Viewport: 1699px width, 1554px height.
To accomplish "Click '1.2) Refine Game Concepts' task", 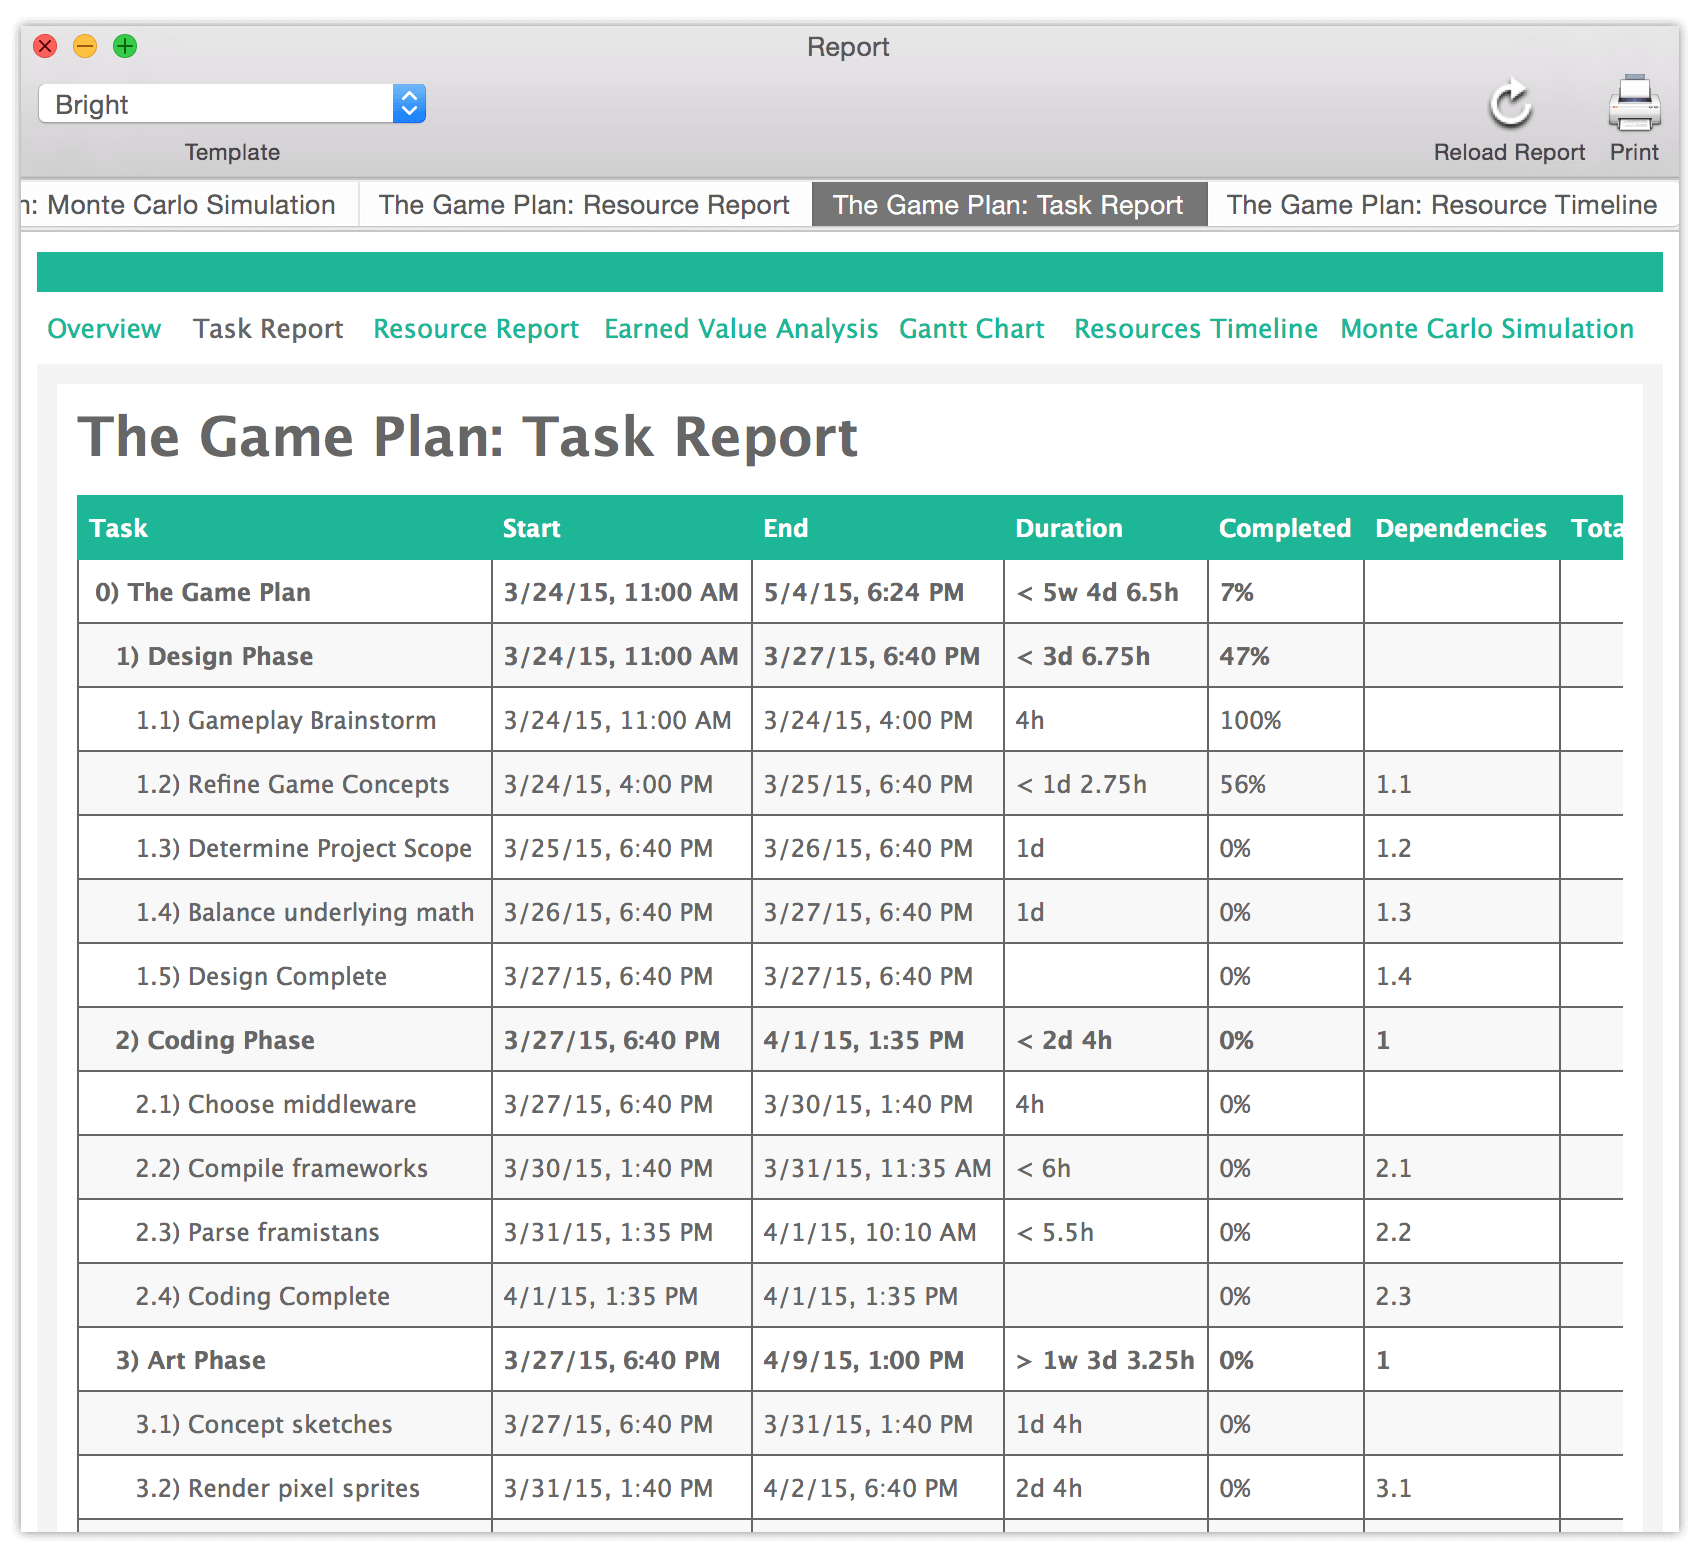I will [x=293, y=784].
